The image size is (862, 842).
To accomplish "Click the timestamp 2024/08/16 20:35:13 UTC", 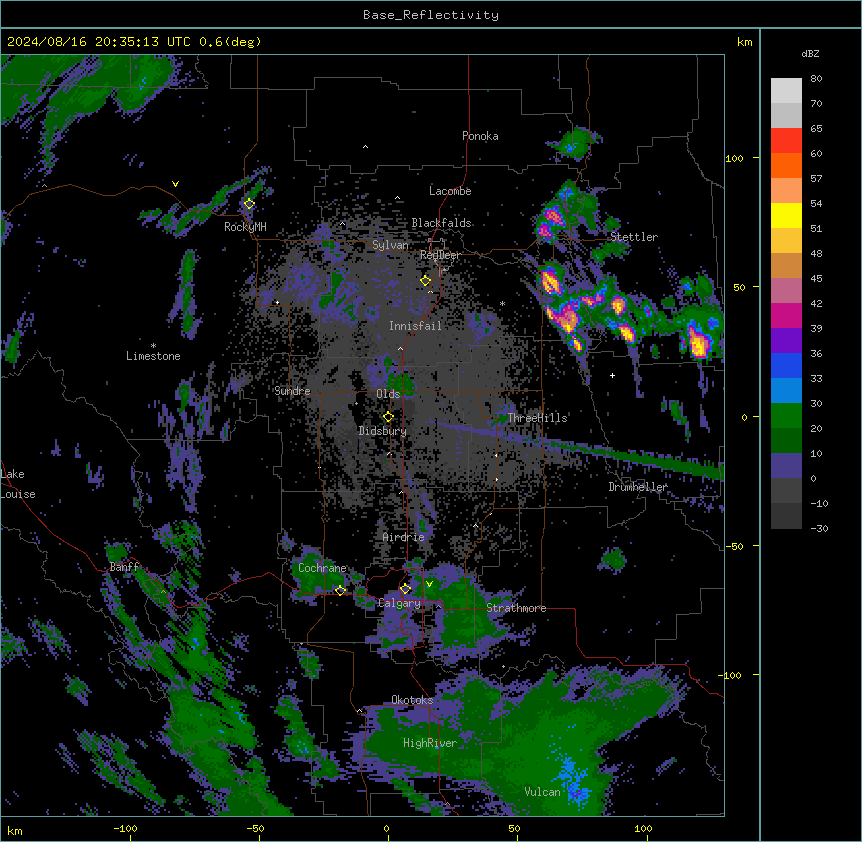I will [99, 42].
